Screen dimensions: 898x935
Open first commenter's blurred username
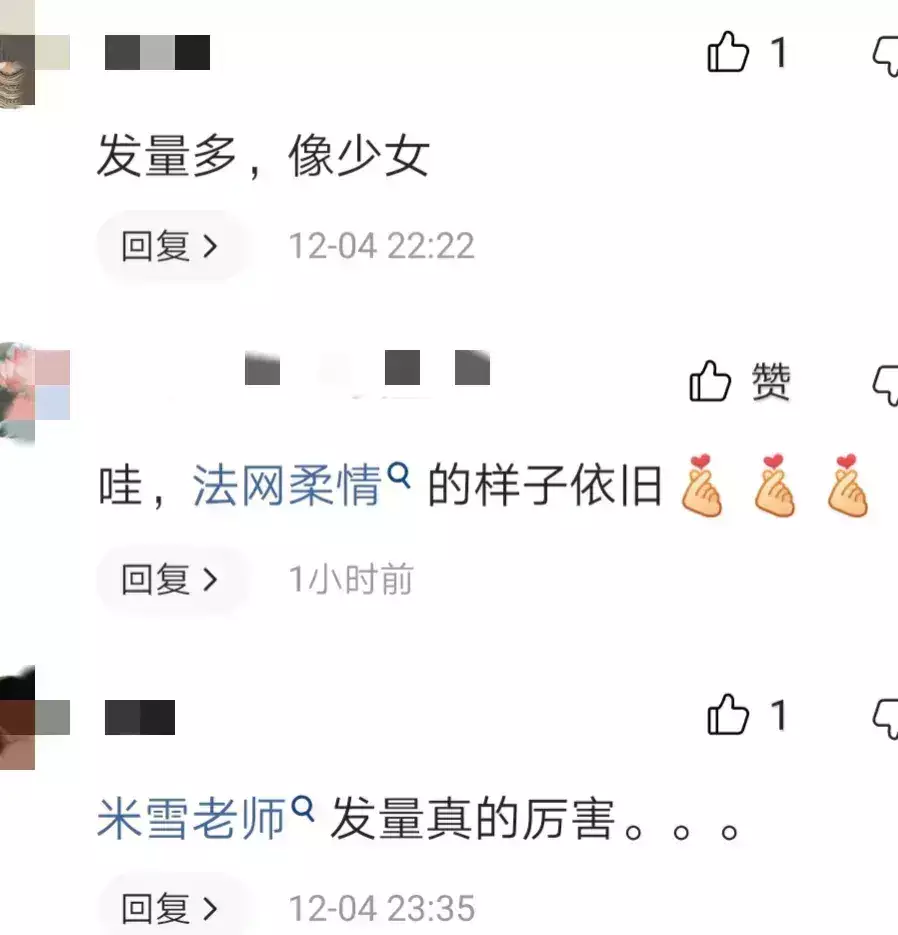[157, 52]
